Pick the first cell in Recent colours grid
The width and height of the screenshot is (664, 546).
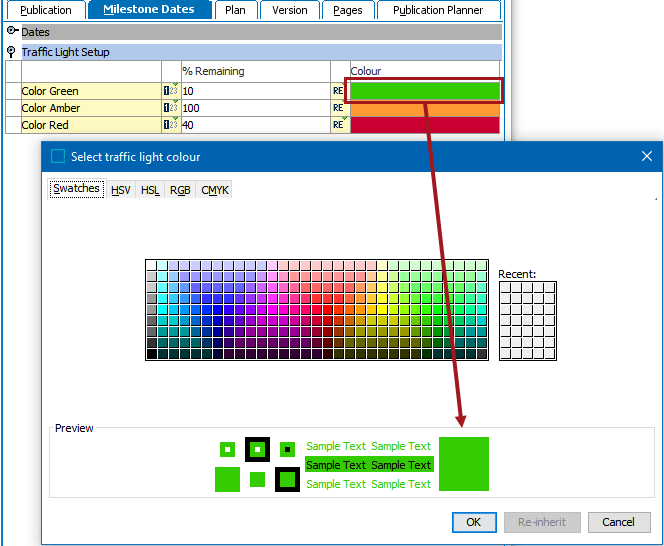coord(506,289)
